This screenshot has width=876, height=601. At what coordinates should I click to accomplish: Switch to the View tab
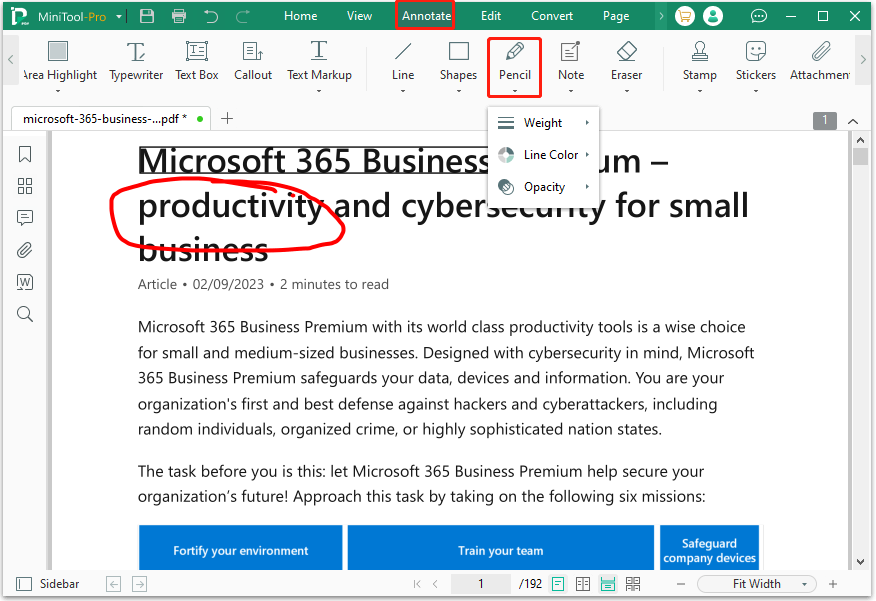pos(359,16)
